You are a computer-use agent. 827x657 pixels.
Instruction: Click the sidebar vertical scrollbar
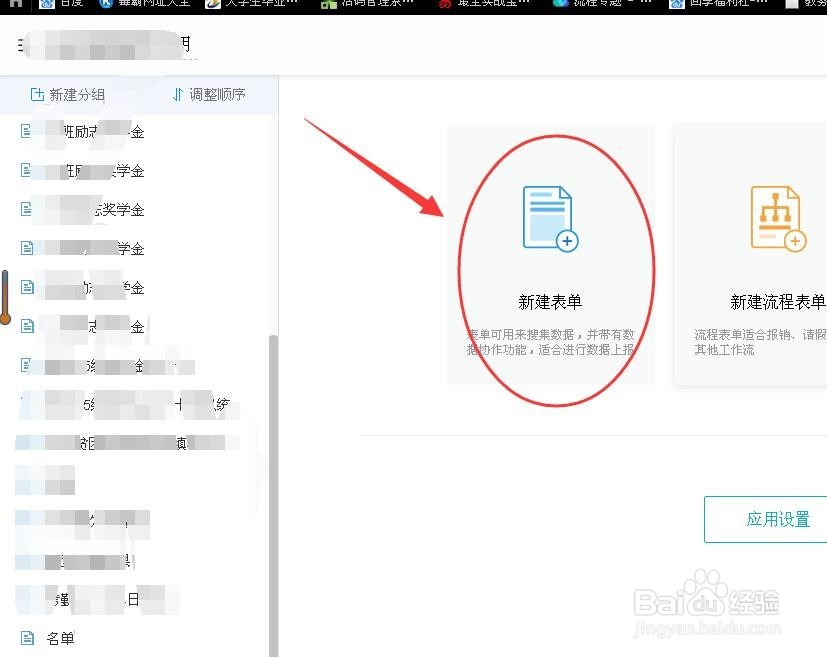click(273, 496)
